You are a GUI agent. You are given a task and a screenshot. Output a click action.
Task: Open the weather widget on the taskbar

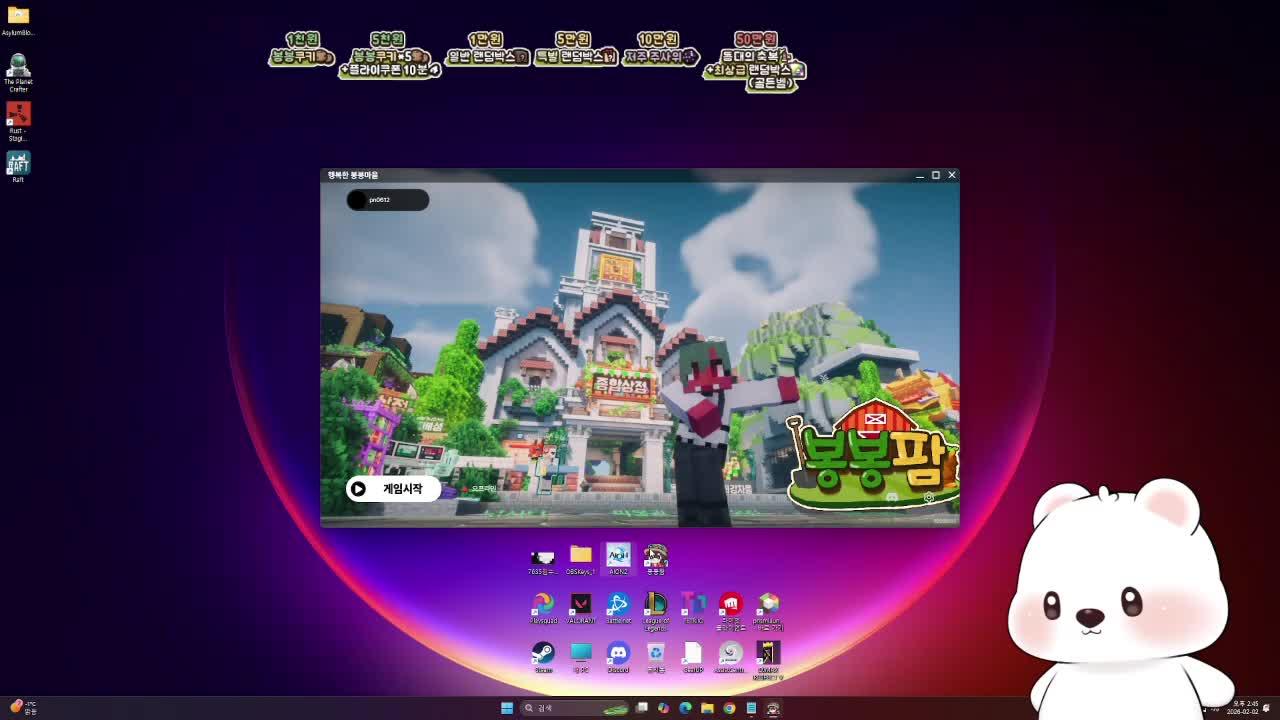tap(23, 707)
